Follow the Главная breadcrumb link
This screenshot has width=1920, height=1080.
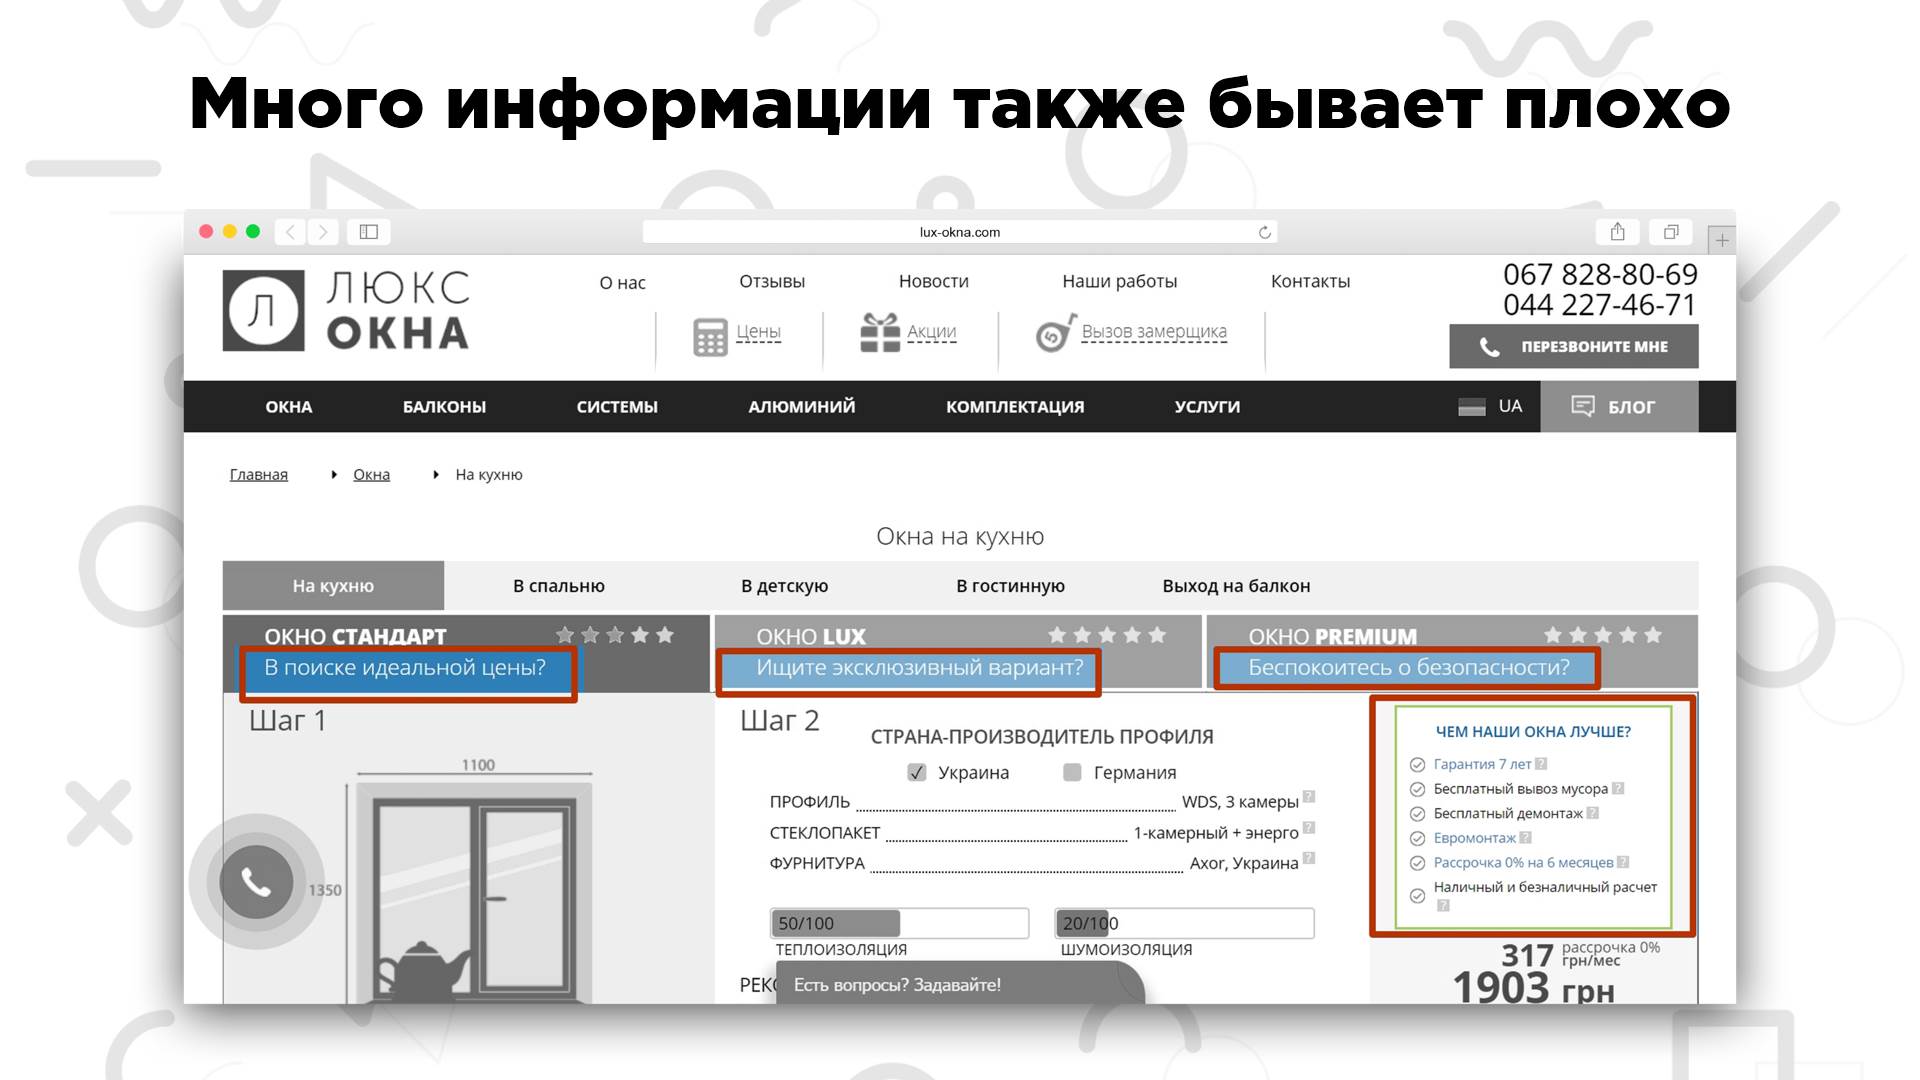tap(258, 475)
